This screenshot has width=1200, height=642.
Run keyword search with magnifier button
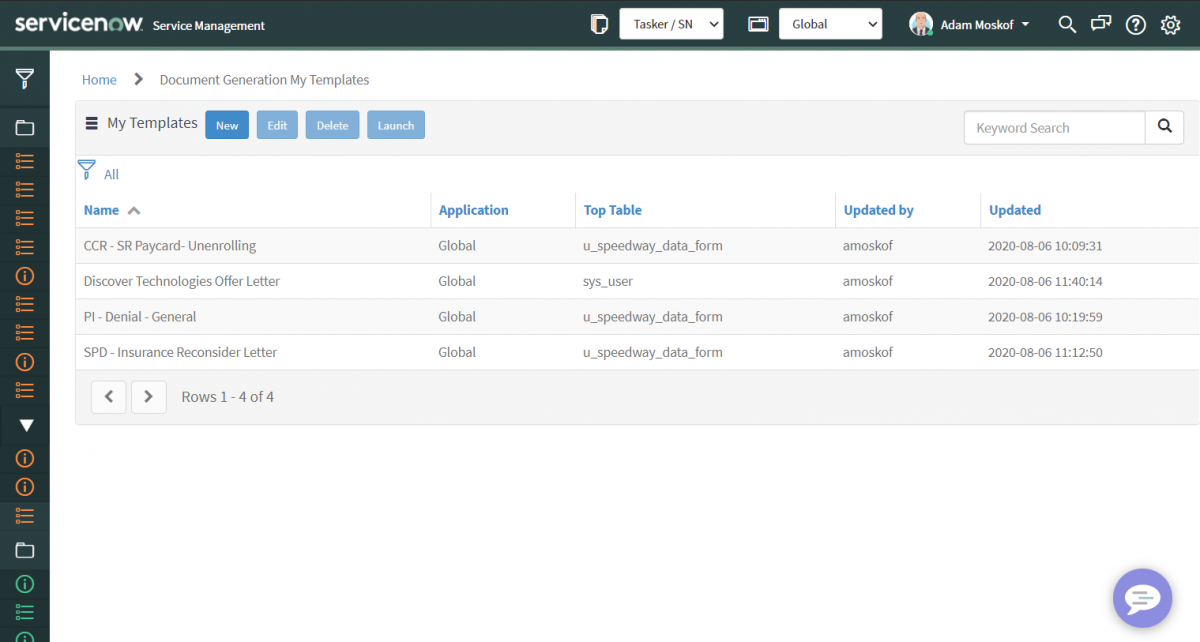coord(1164,127)
